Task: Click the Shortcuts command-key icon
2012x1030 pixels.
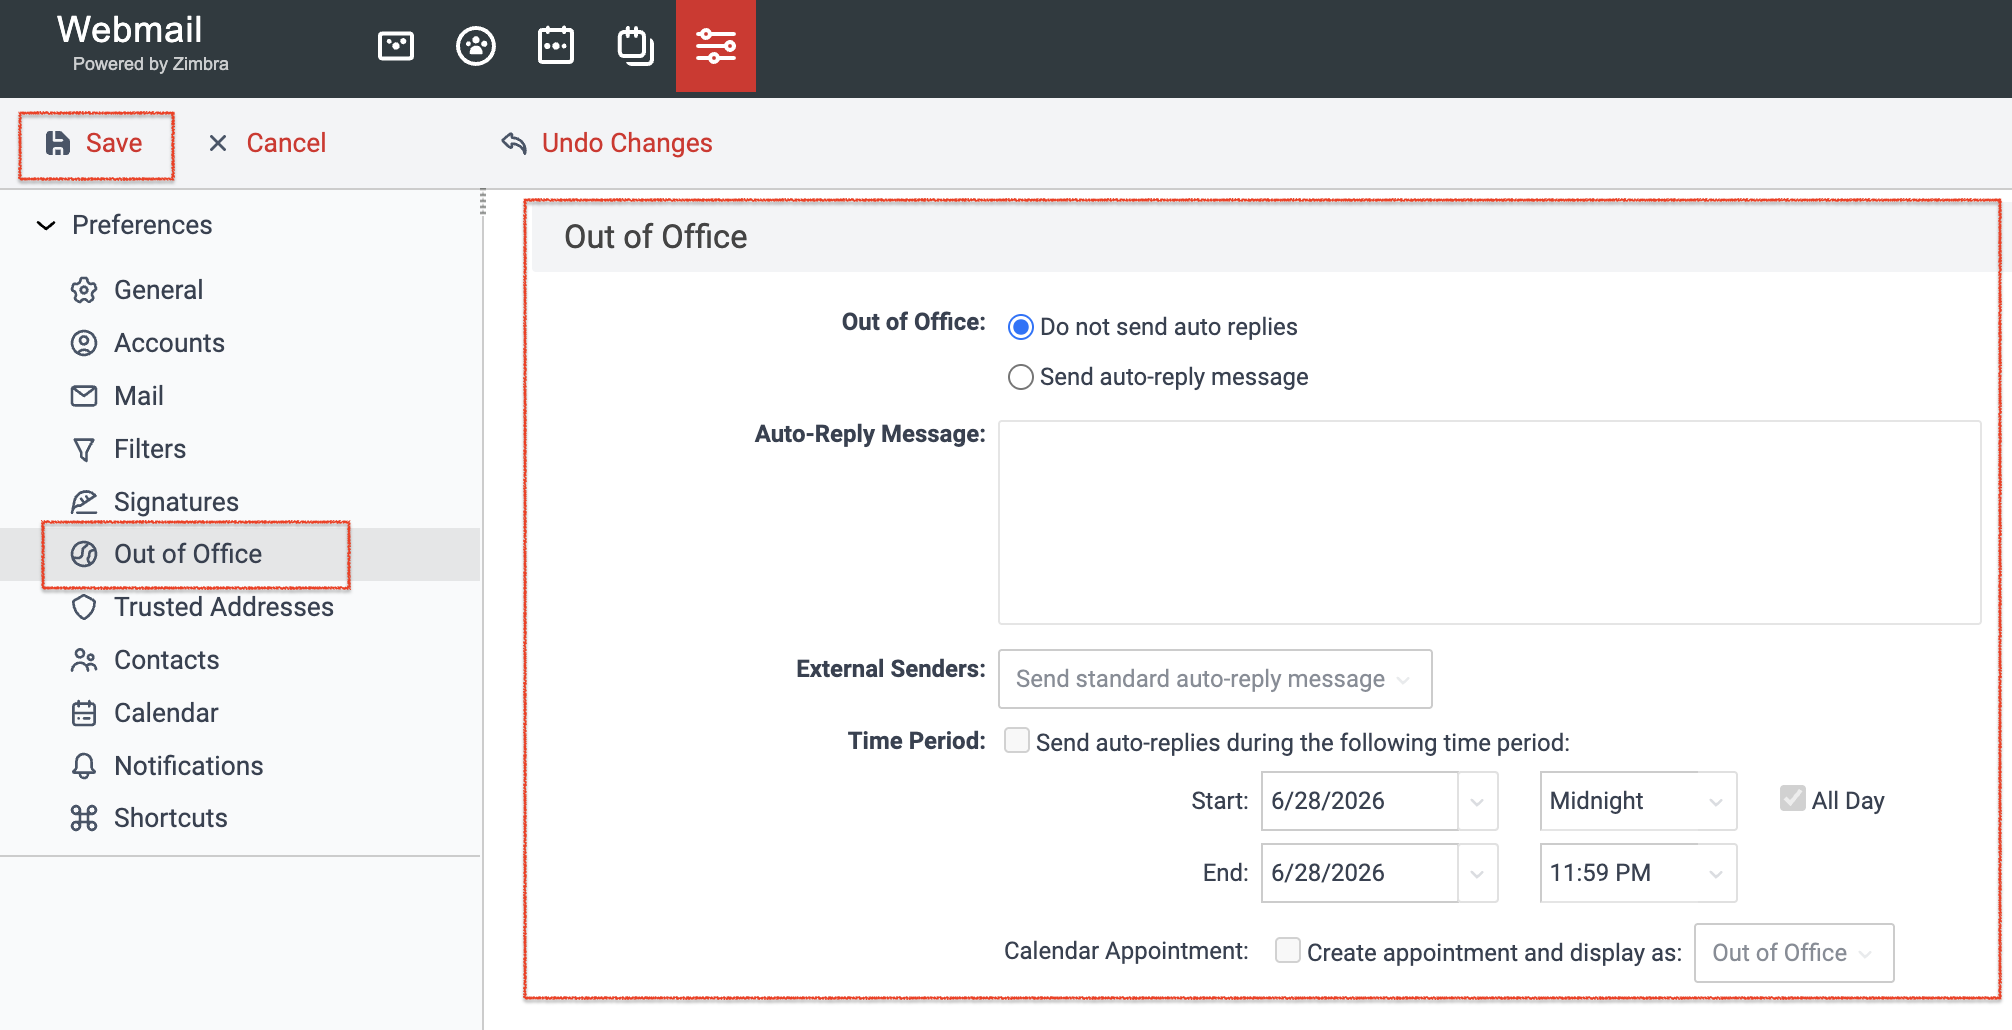Action: pos(84,818)
